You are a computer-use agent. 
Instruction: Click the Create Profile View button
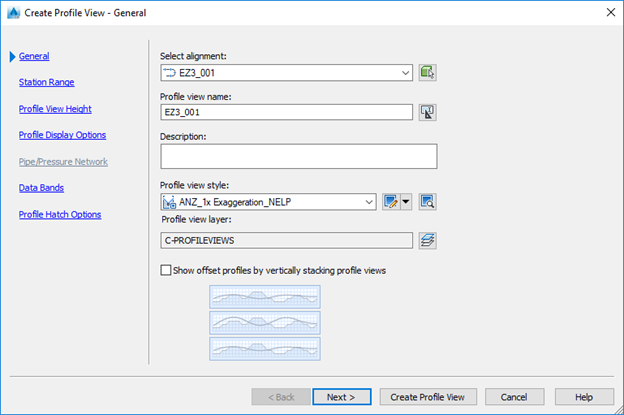428,397
